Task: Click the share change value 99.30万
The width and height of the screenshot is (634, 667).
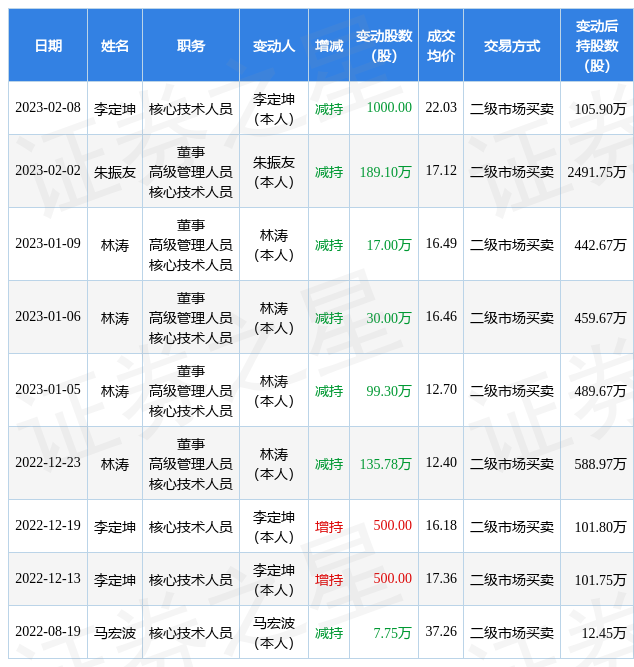Action: [389, 391]
